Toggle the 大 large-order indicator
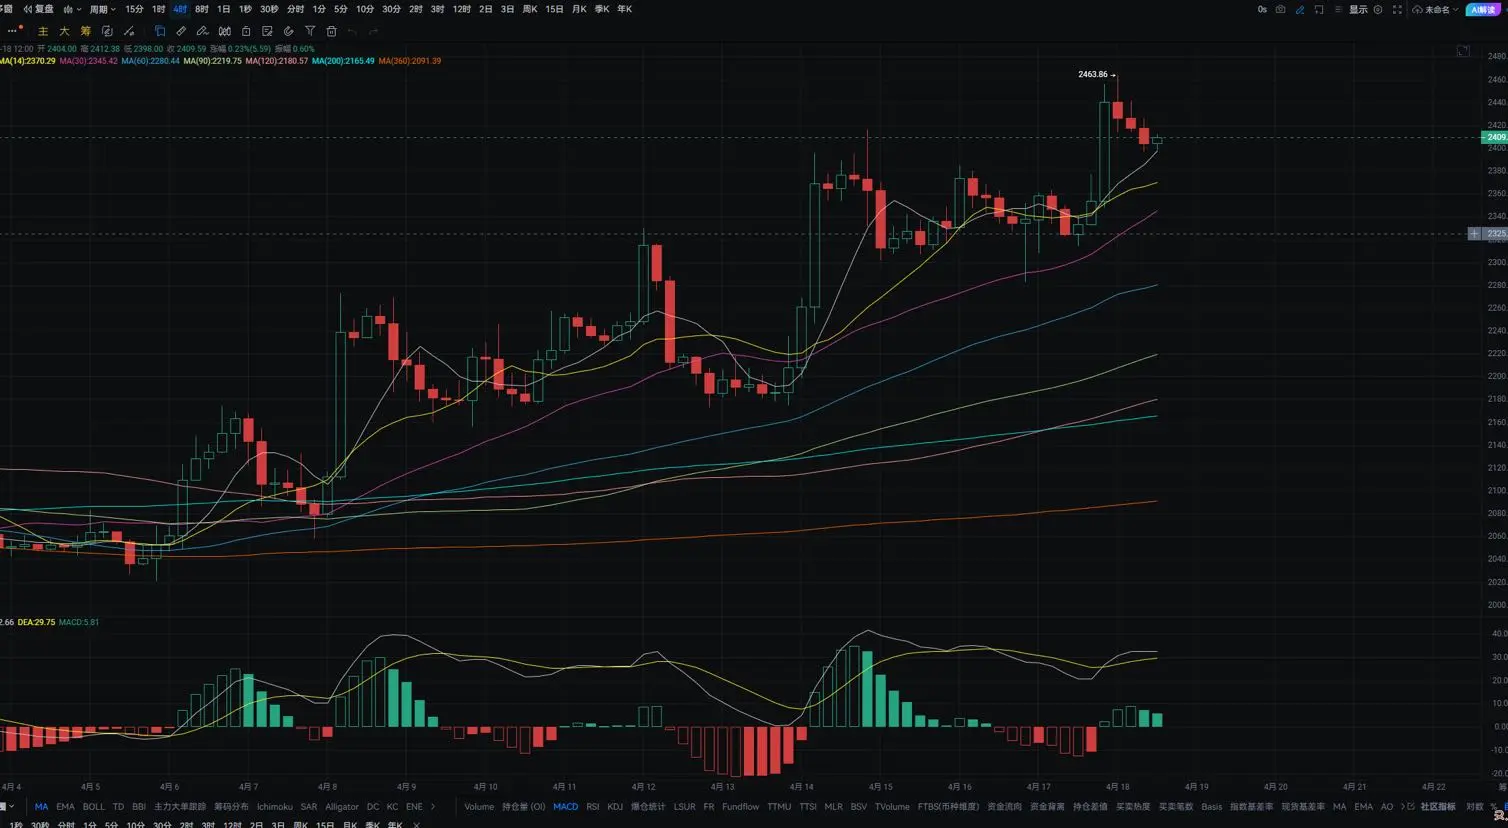This screenshot has width=1508, height=828. click(x=64, y=31)
